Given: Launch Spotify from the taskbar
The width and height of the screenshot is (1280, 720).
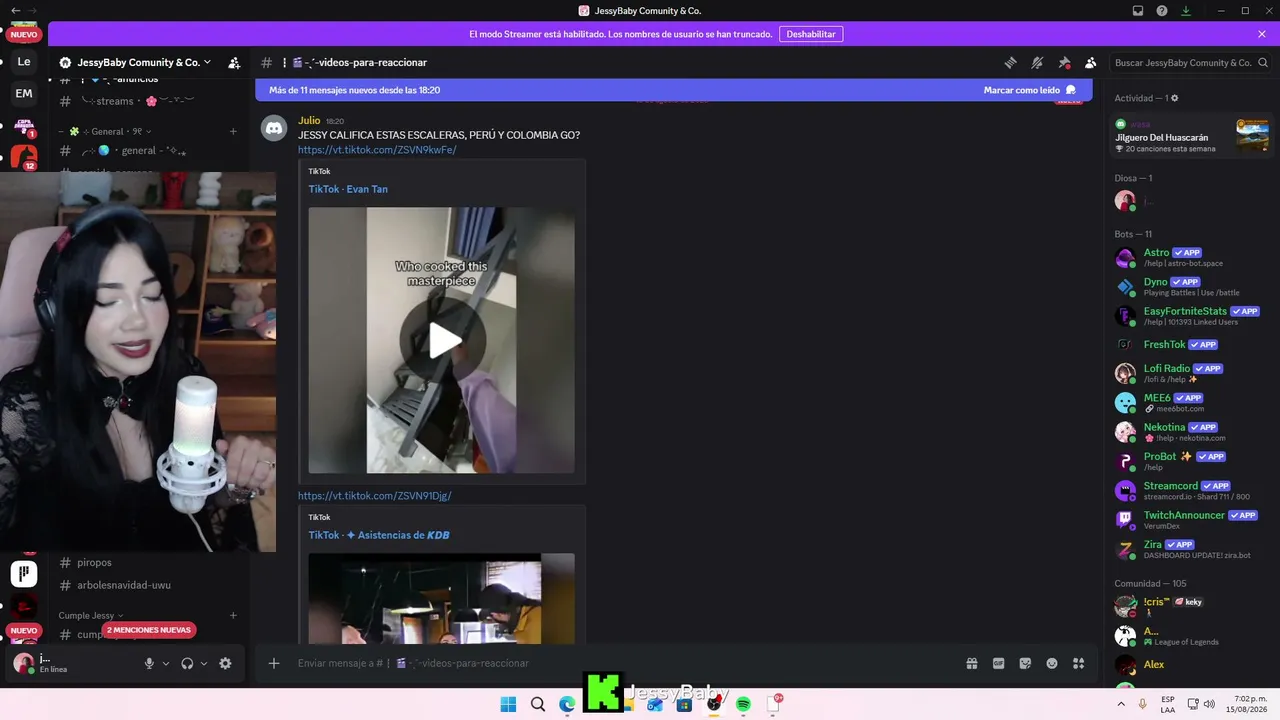Looking at the screenshot, I should pyautogui.click(x=743, y=704).
